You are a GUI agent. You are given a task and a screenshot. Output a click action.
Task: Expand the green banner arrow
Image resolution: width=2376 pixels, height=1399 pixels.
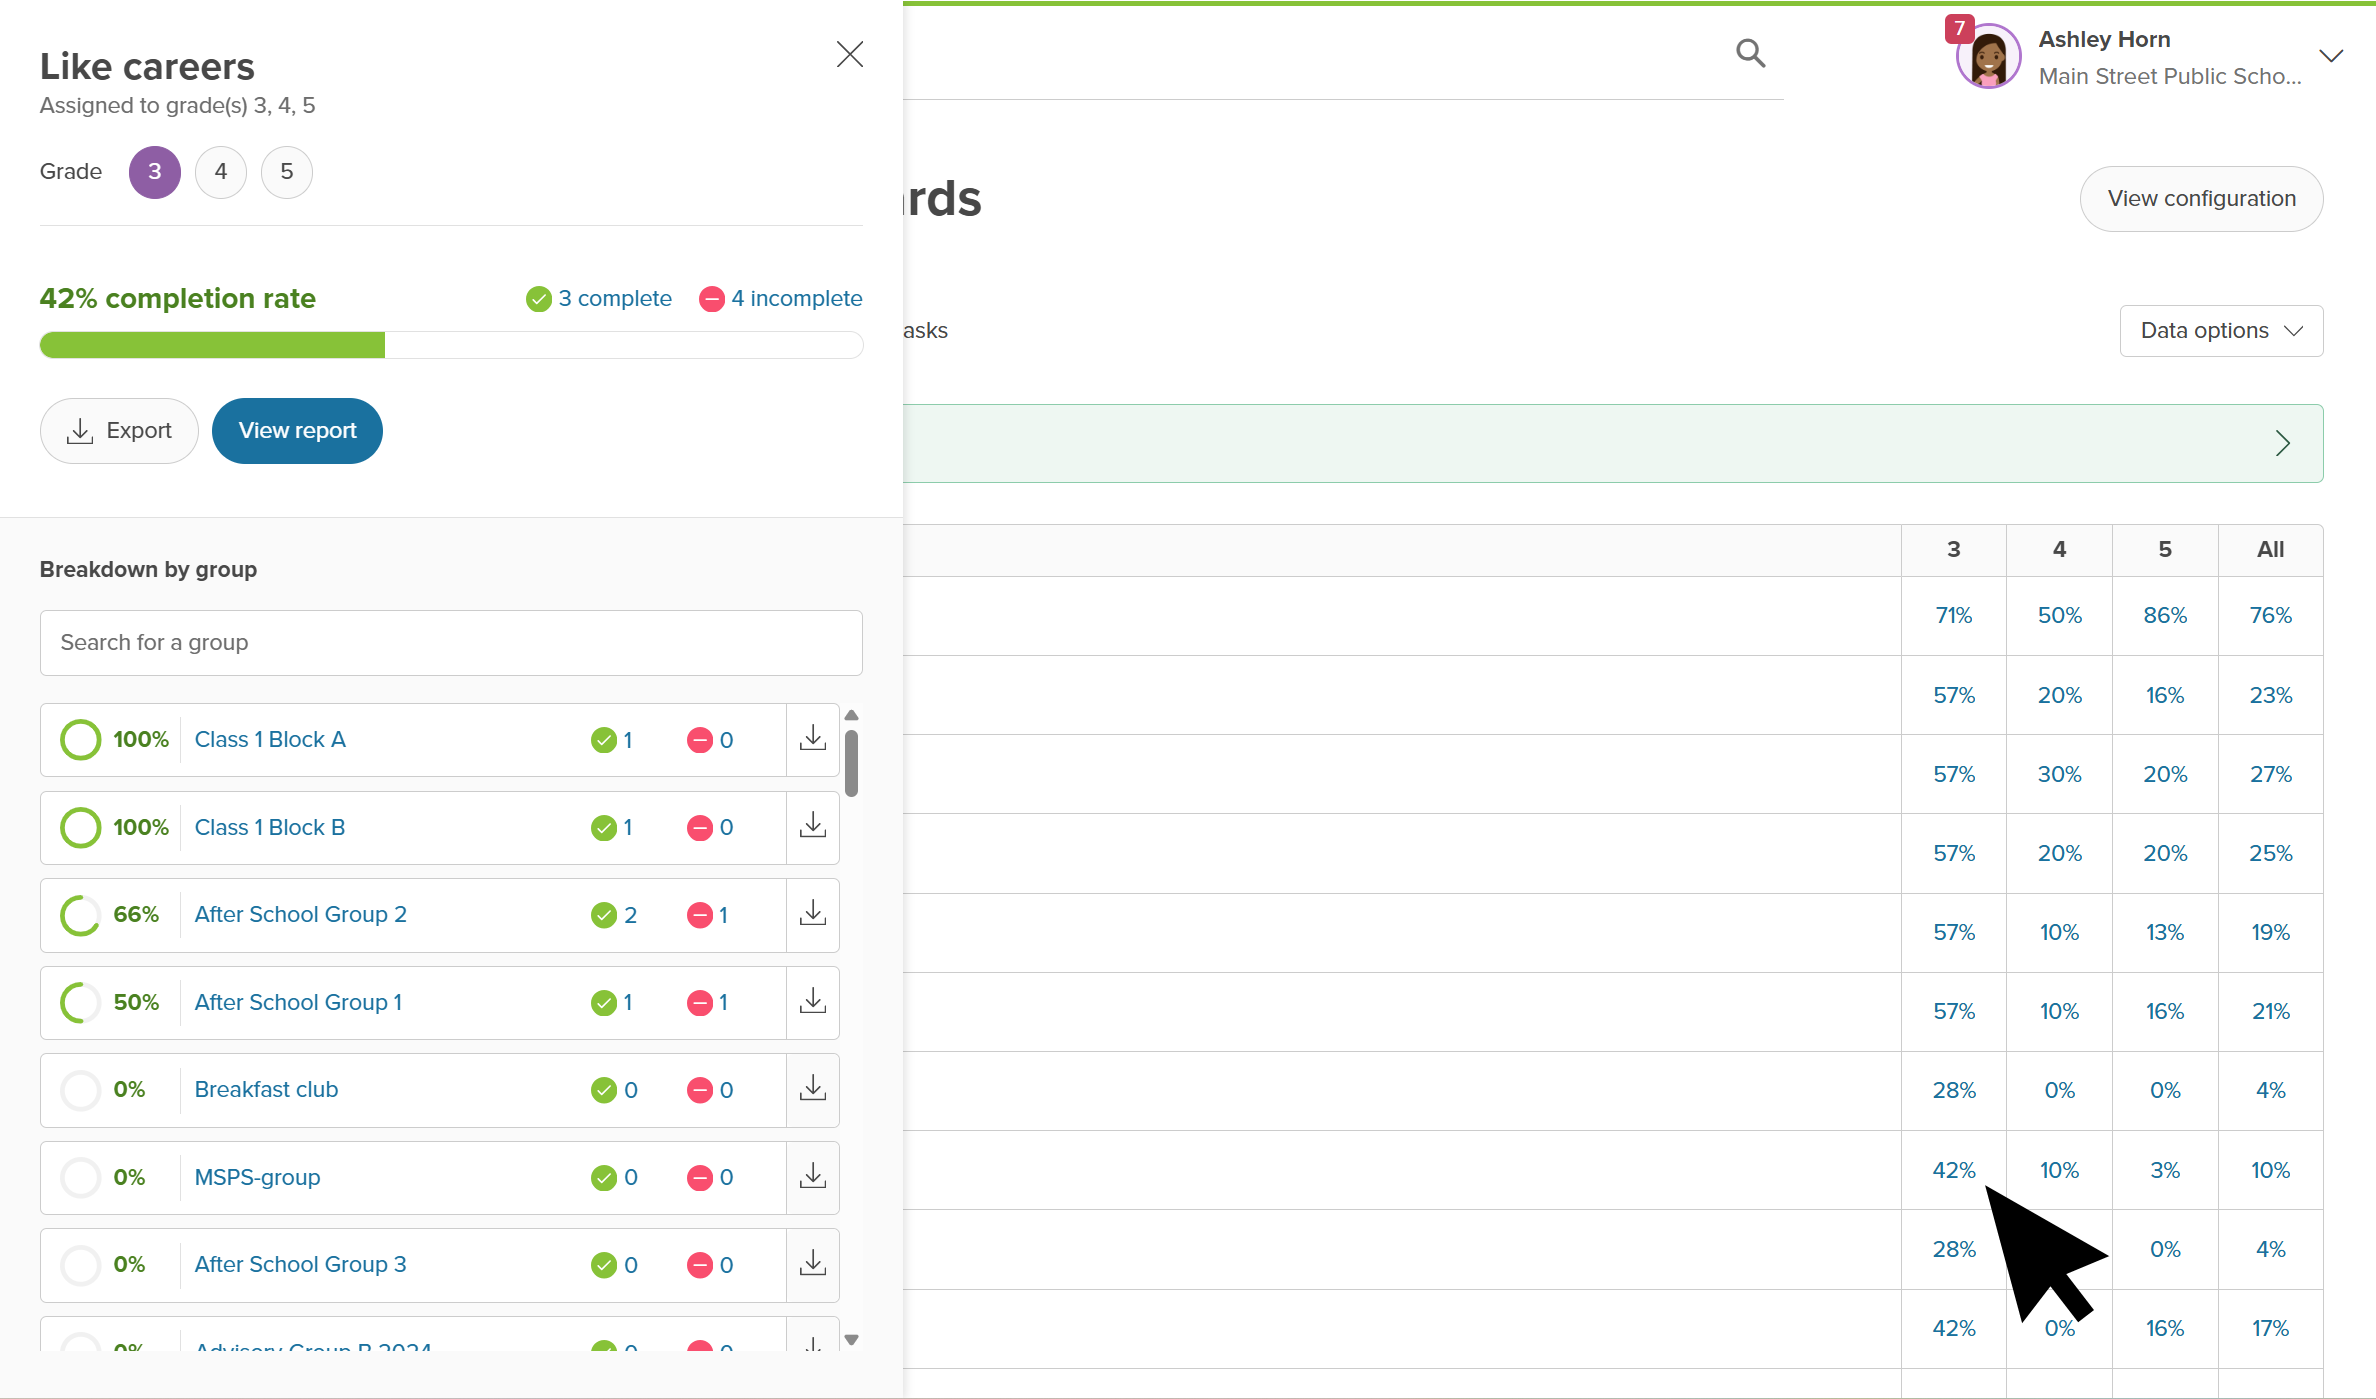pyautogui.click(x=2282, y=443)
